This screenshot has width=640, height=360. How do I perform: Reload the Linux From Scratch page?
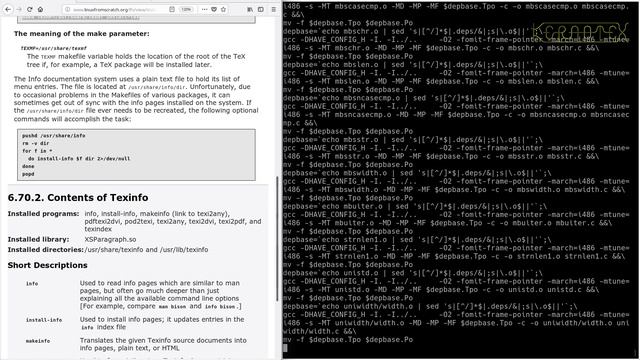[29, 9]
